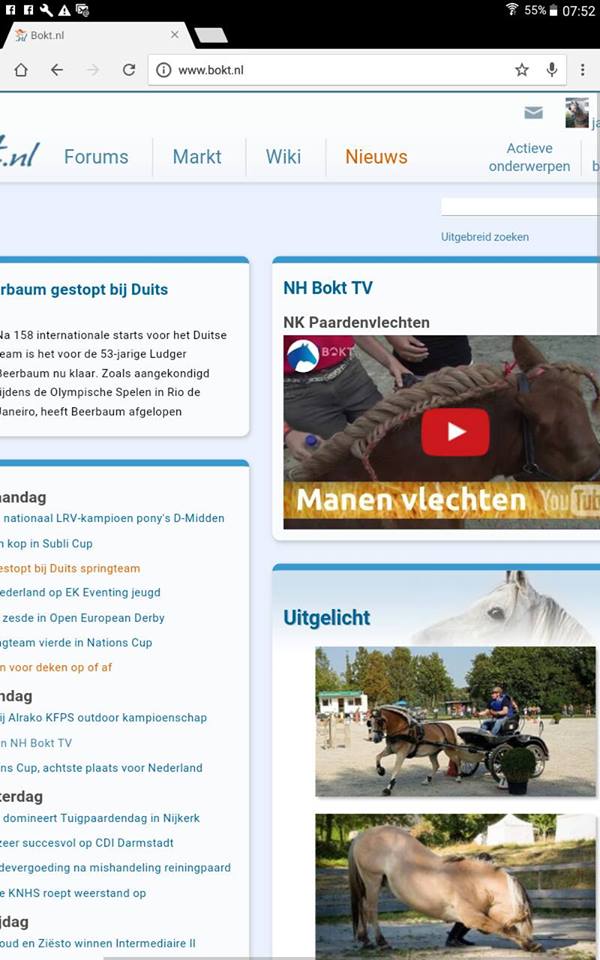The image size is (600, 960).
Task: Open the vierde in Nations Cup article
Action: coord(76,643)
